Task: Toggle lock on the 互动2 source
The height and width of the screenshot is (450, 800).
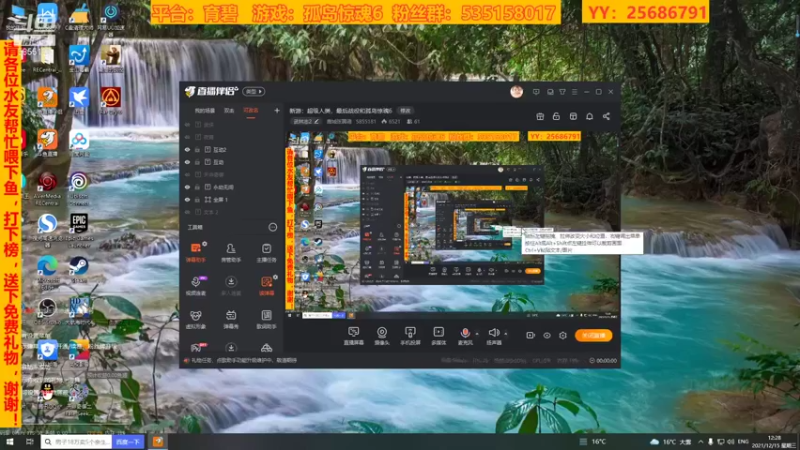Action: point(197,149)
